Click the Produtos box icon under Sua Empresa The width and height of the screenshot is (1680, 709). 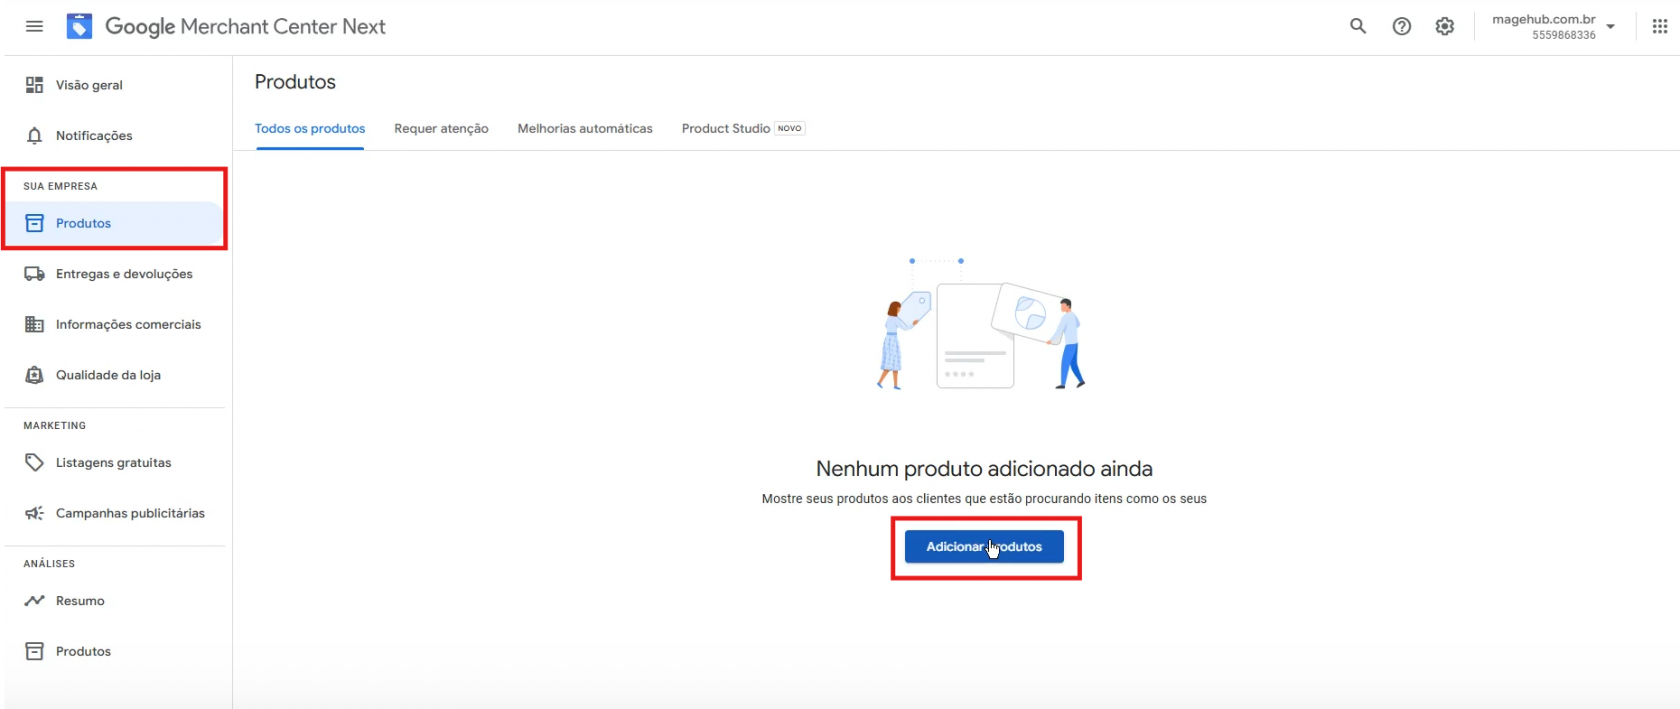tap(35, 223)
